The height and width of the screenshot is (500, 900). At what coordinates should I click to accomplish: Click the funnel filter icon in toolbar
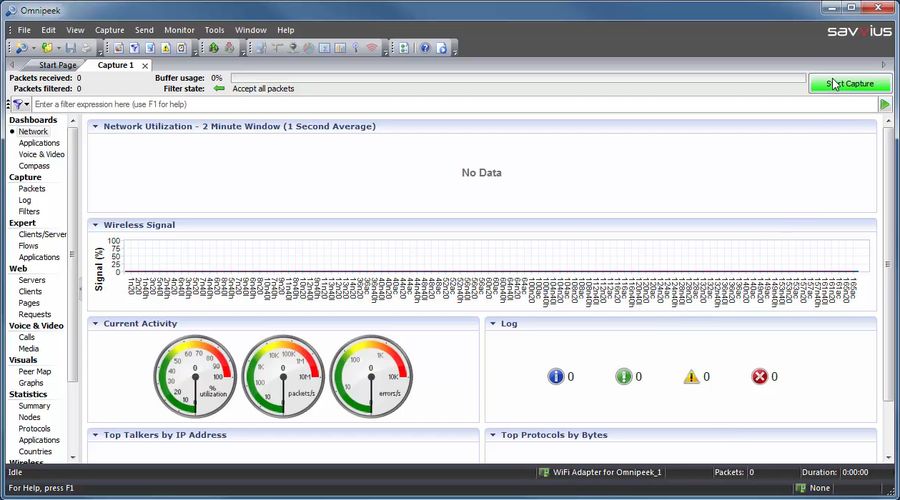coord(134,48)
